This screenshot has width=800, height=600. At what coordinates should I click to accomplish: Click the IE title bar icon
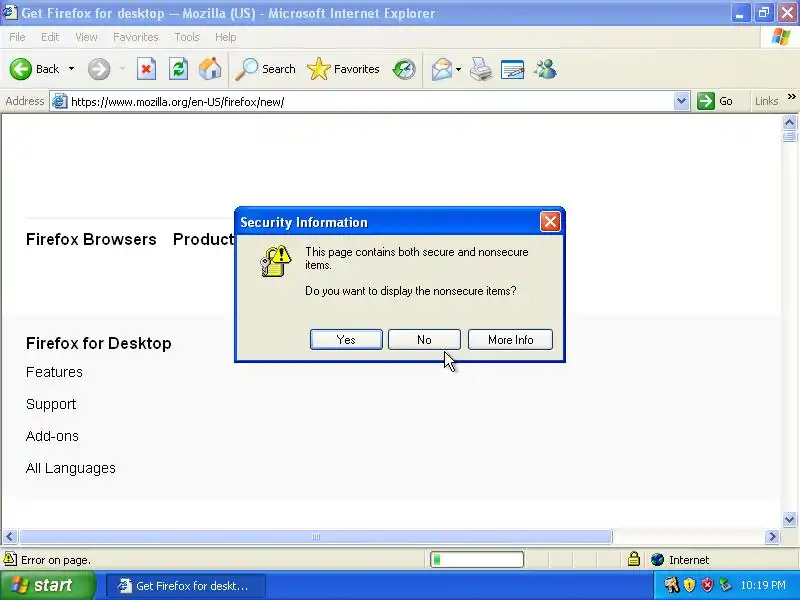click(10, 12)
